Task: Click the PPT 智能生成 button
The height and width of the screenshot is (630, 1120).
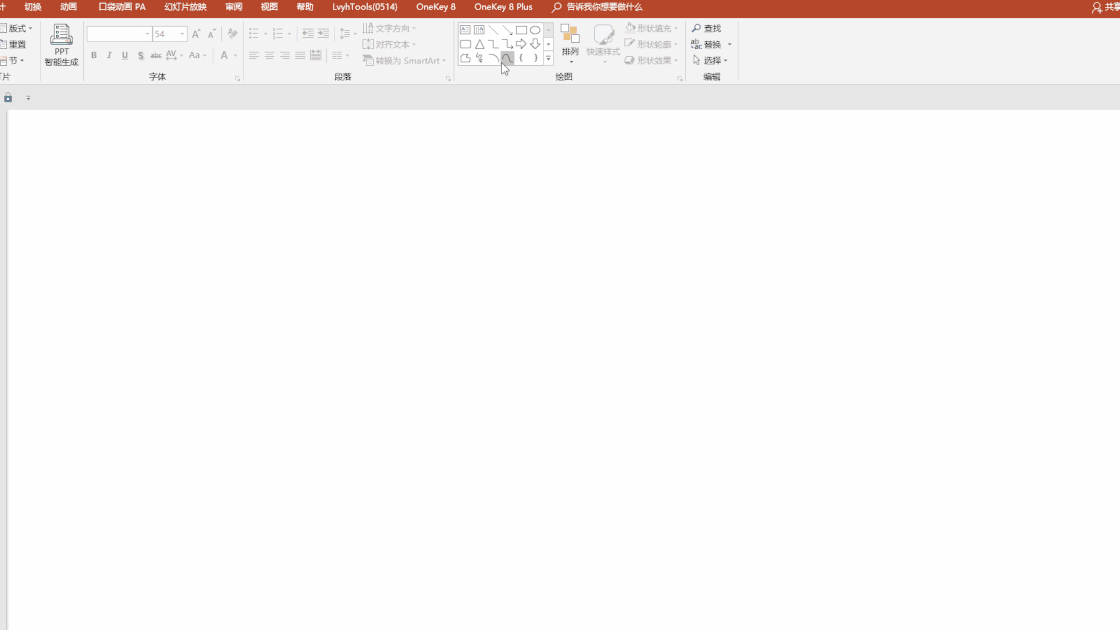Action: (x=61, y=46)
